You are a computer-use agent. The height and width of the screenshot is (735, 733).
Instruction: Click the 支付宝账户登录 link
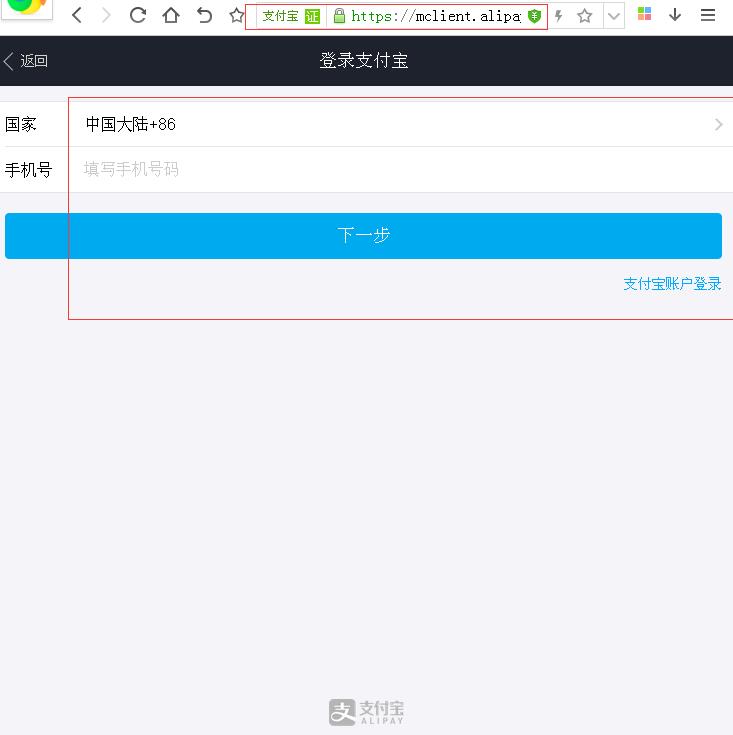click(x=672, y=284)
